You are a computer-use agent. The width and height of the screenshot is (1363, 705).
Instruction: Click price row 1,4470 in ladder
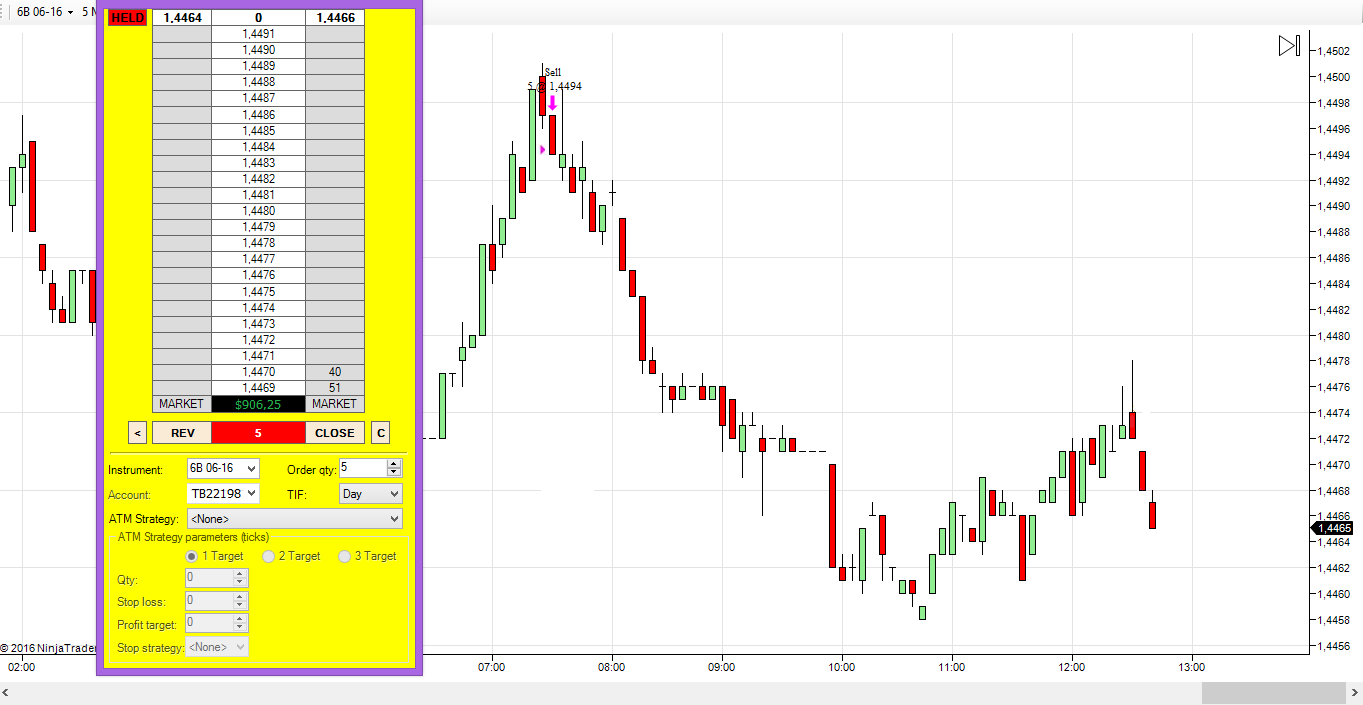click(258, 372)
